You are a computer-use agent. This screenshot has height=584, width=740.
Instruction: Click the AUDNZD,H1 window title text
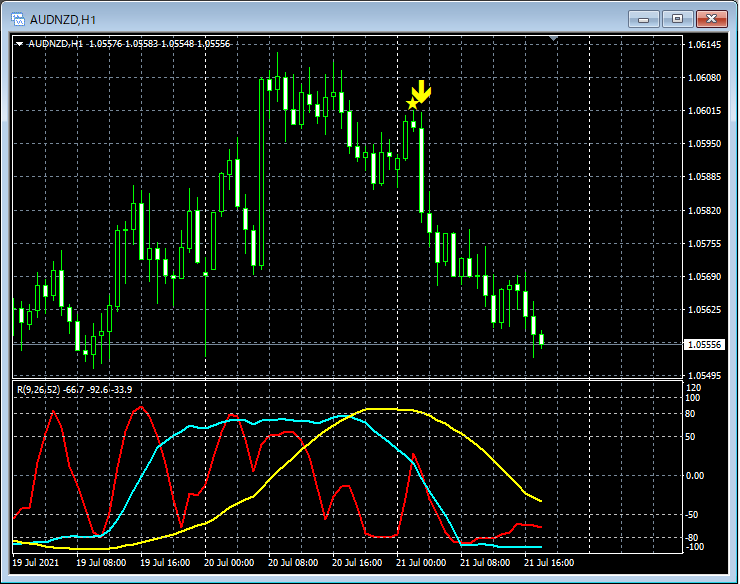[63, 20]
